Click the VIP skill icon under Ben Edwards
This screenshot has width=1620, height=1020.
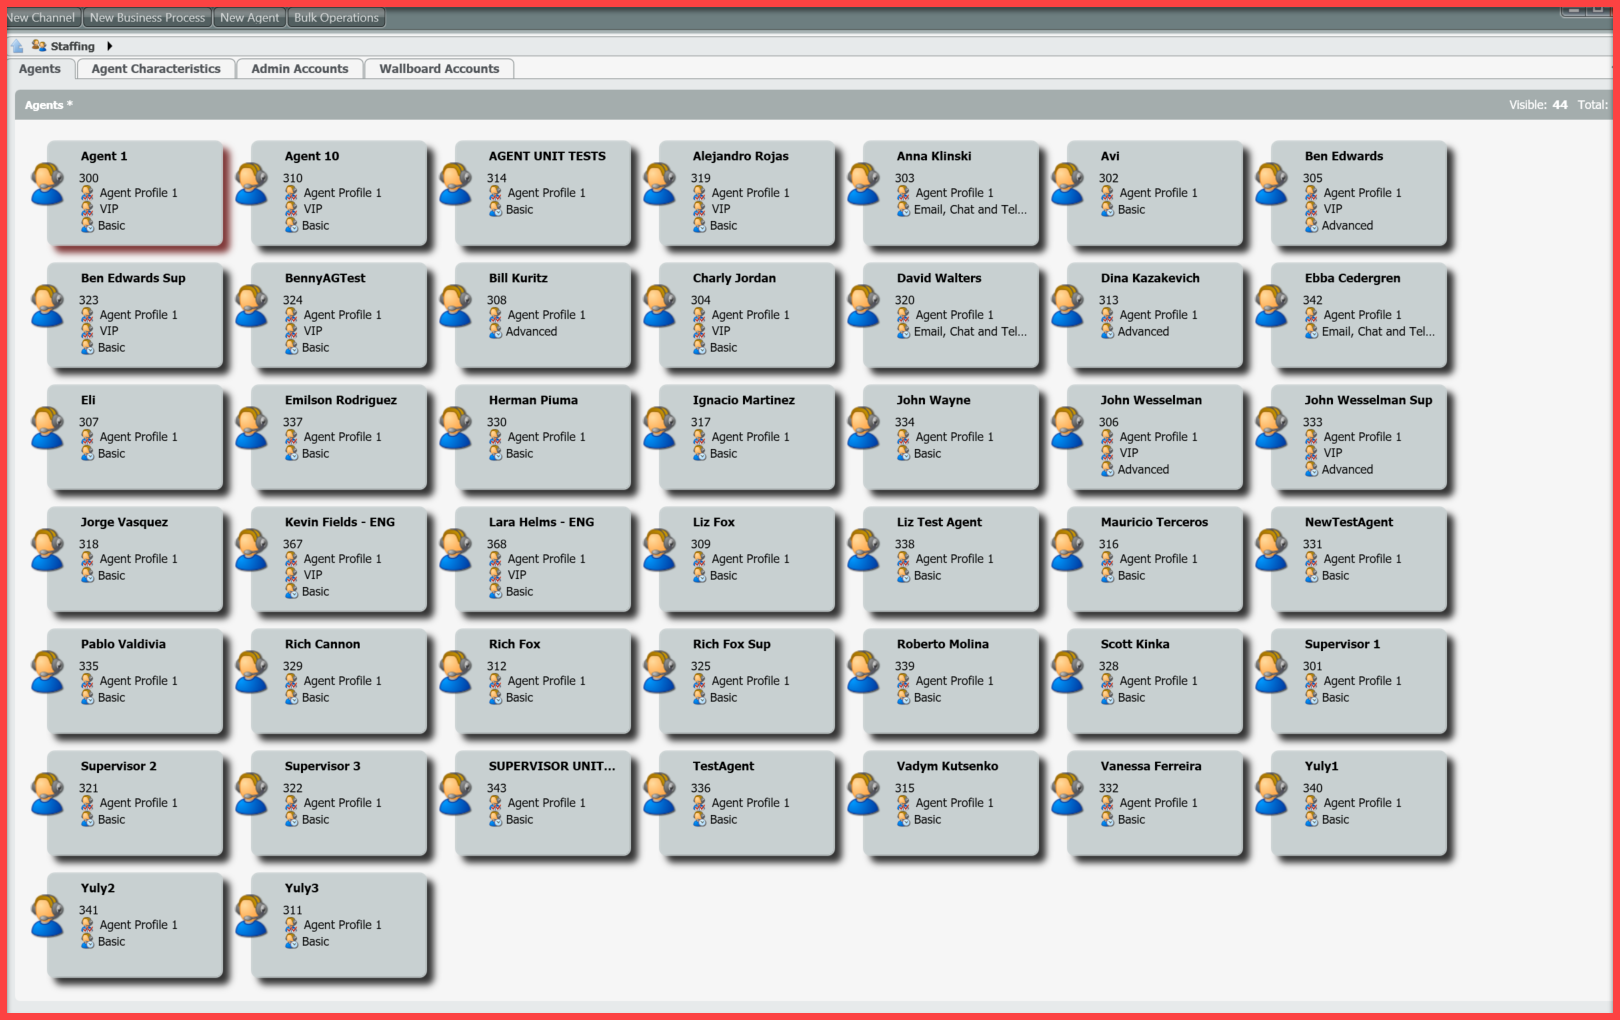[x=1311, y=209]
